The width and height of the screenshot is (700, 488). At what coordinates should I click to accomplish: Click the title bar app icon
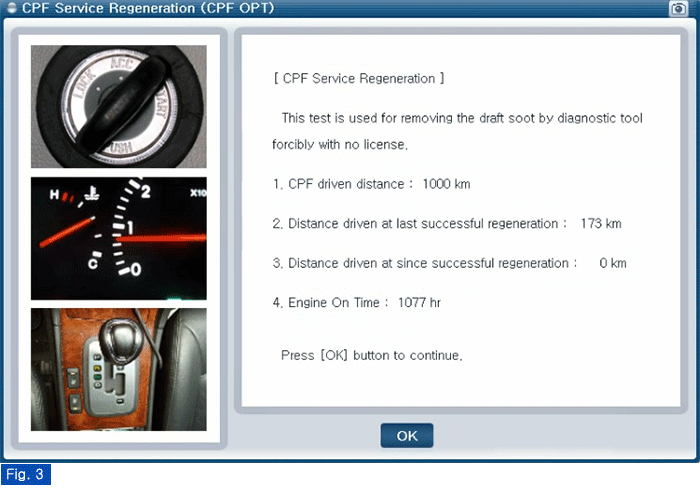12,8
